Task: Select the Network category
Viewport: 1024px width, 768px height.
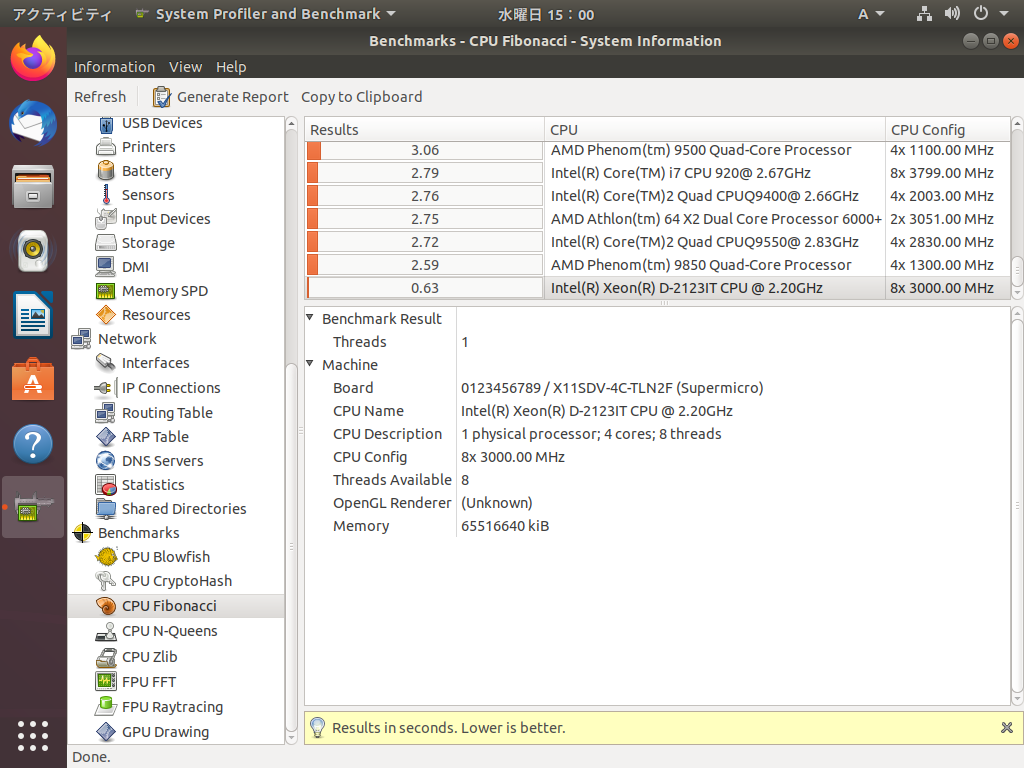Action: tap(127, 339)
